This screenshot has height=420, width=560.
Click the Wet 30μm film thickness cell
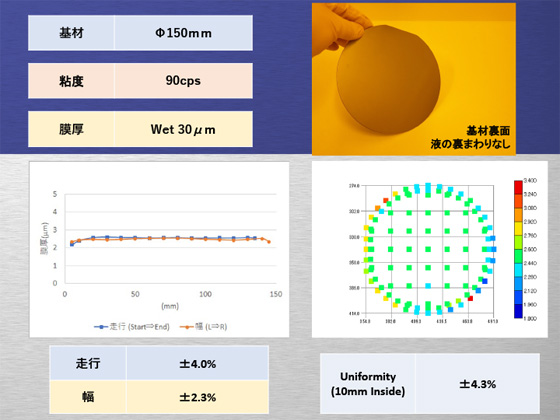coord(184,129)
